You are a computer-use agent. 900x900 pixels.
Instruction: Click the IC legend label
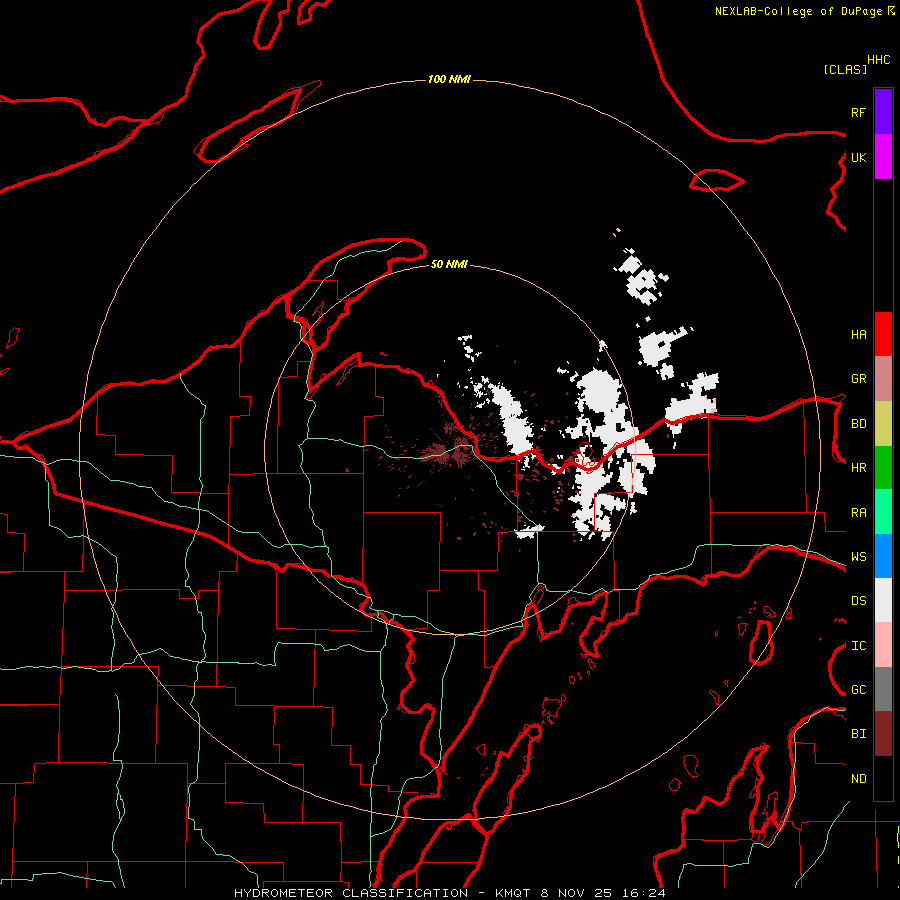[x=859, y=646]
